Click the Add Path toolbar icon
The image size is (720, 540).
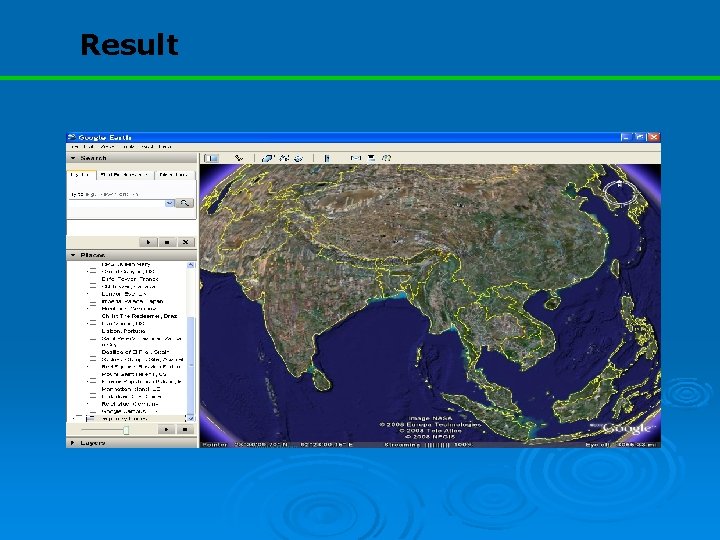[284, 158]
